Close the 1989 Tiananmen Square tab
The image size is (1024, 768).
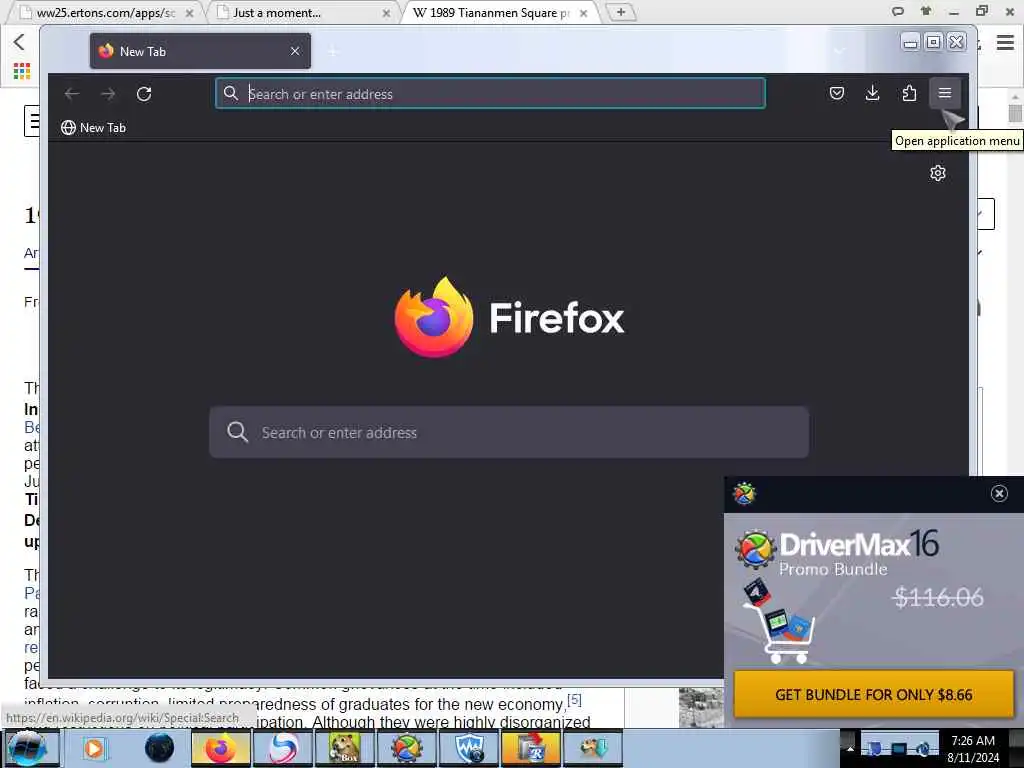point(584,13)
